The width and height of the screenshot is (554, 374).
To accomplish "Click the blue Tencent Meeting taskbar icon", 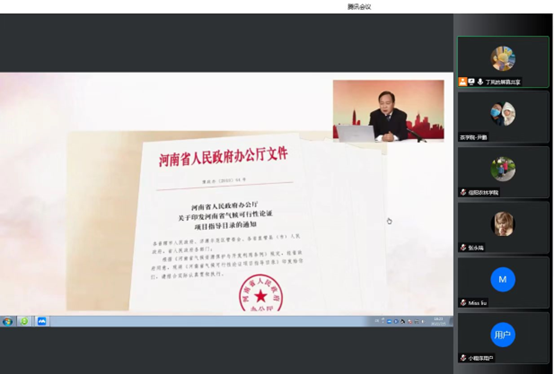I will [42, 321].
